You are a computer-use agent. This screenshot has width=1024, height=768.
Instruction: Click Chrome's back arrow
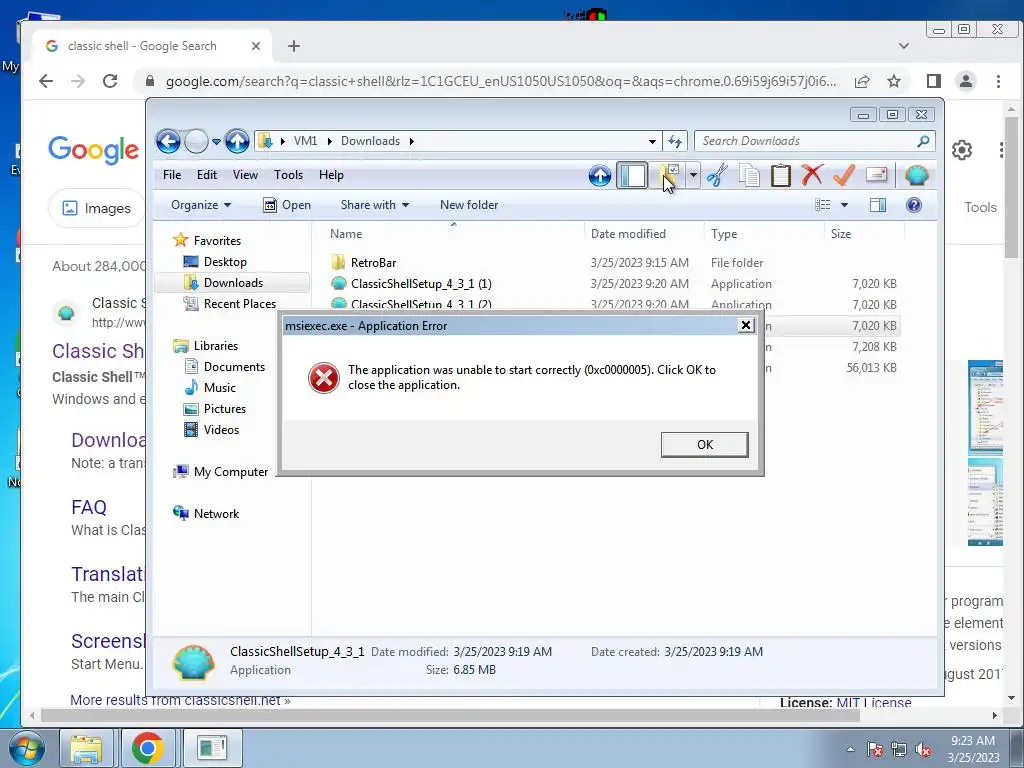(x=46, y=81)
